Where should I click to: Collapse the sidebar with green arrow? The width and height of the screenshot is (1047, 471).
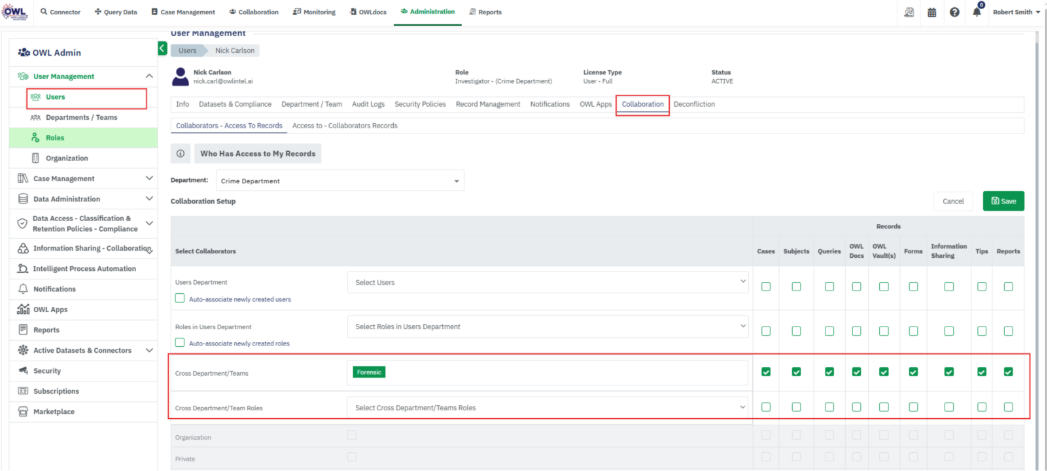point(162,48)
